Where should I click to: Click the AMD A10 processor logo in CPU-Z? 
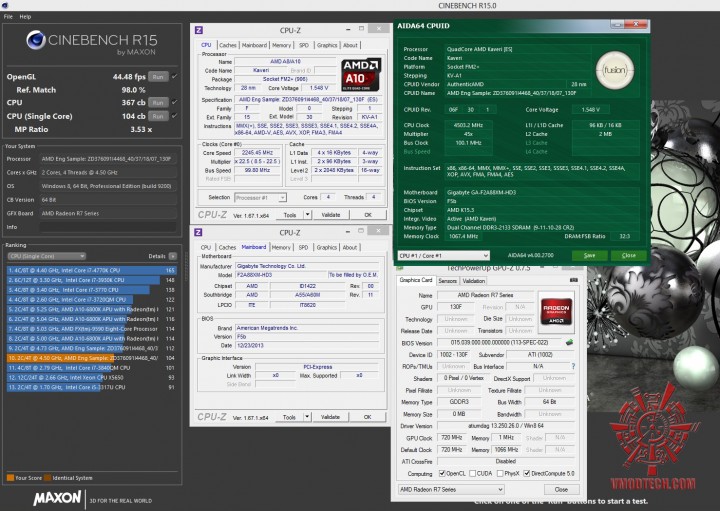(x=361, y=74)
